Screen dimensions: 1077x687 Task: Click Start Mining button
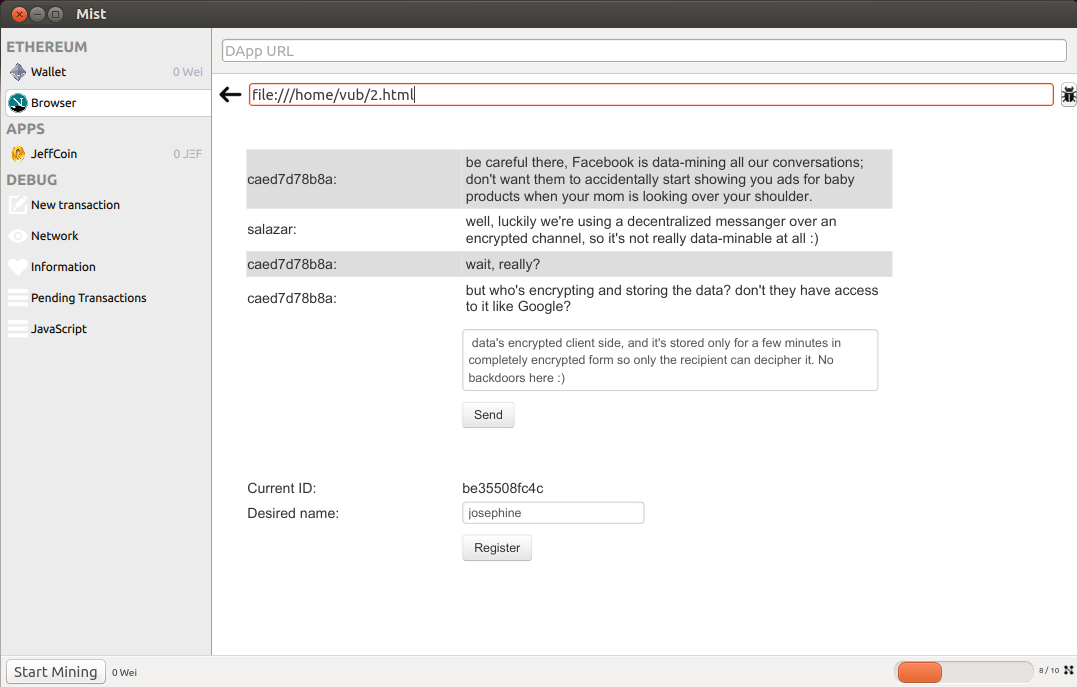pyautogui.click(x=56, y=672)
